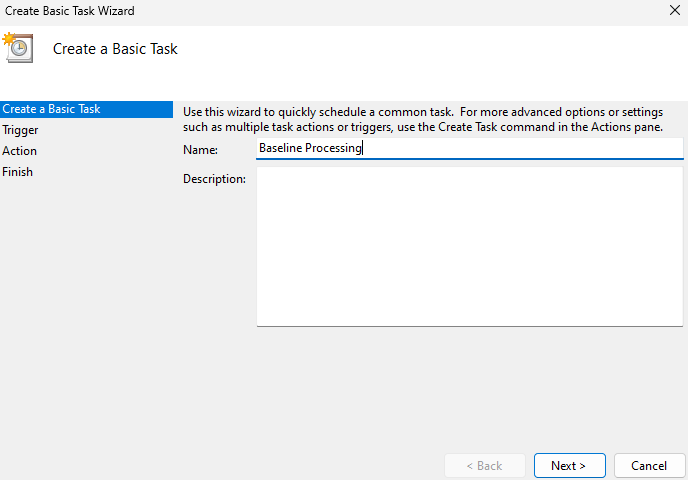
Task: Go to the Finish step in sidebar
Action: pos(18,172)
